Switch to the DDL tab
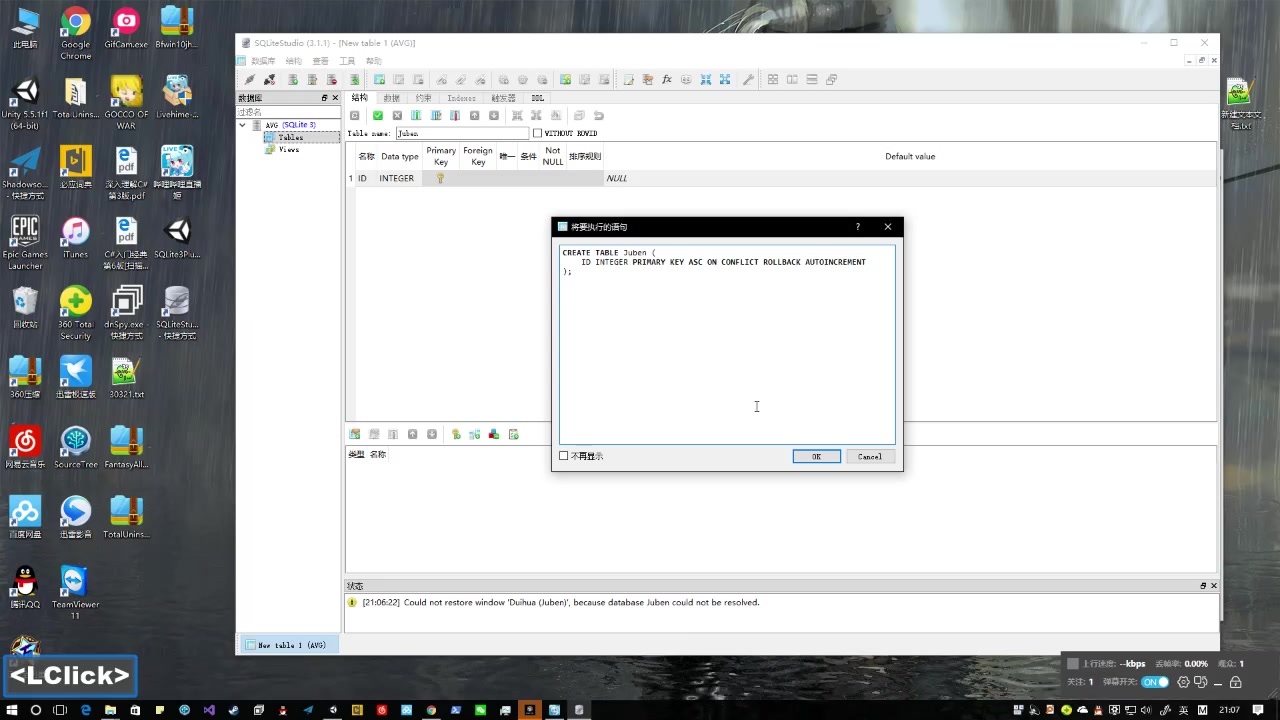Screen dimensions: 1280x720 click(x=537, y=98)
